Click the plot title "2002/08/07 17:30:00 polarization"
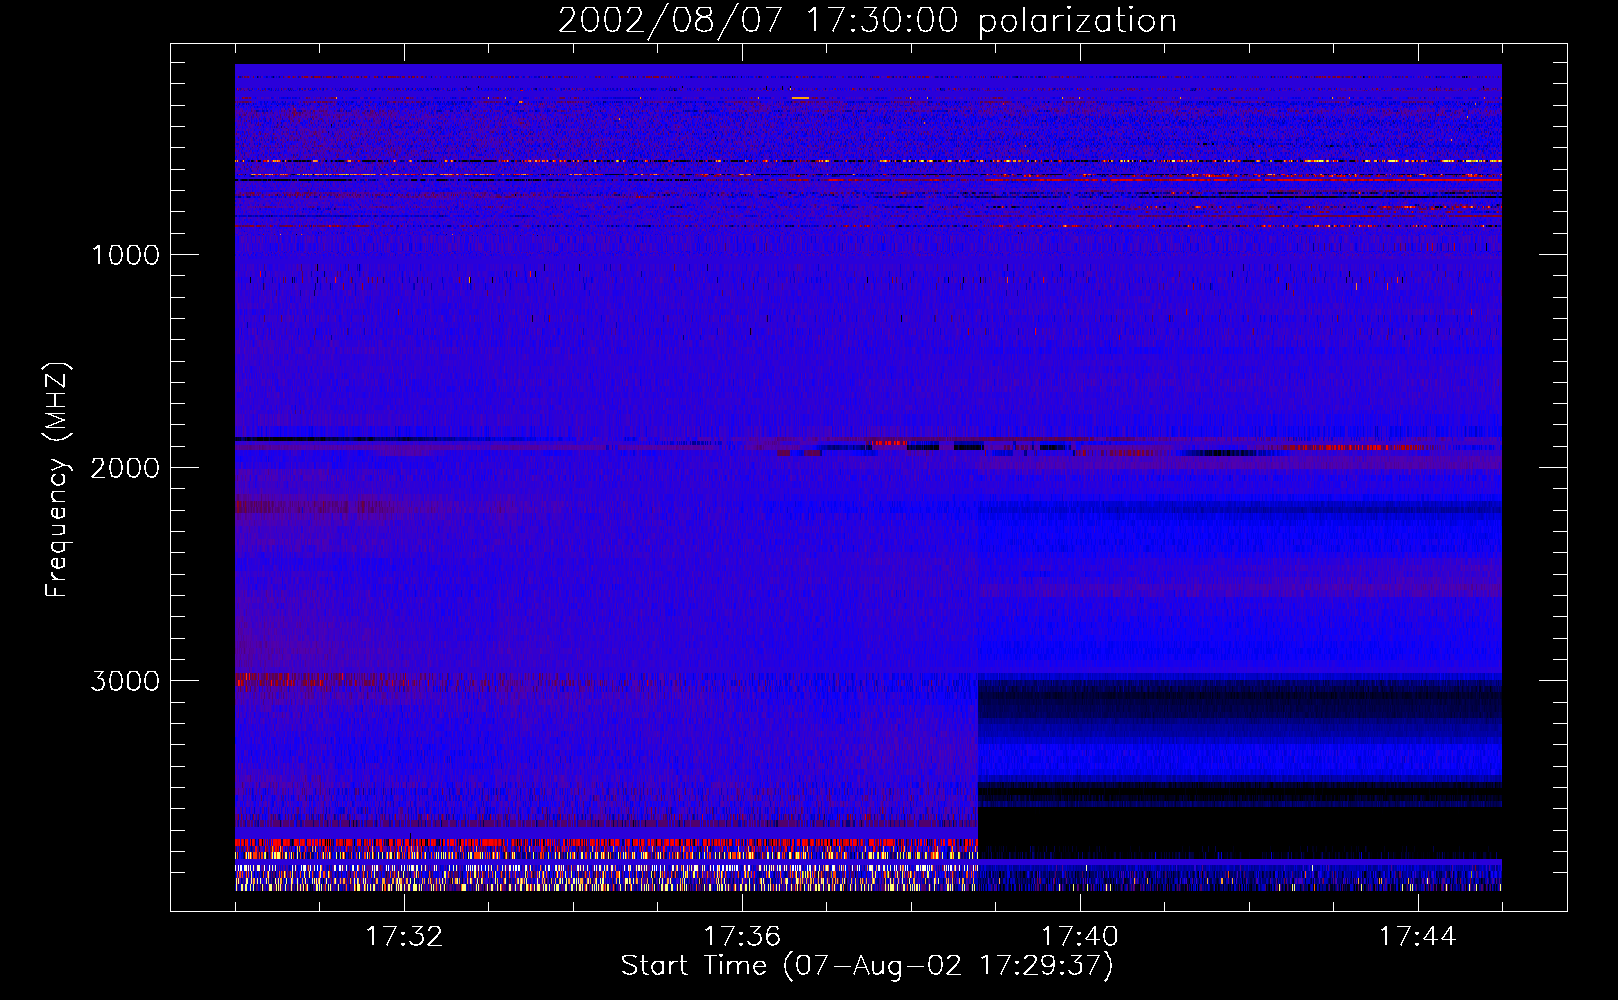This screenshot has height=1000, width=1618. click(x=867, y=21)
